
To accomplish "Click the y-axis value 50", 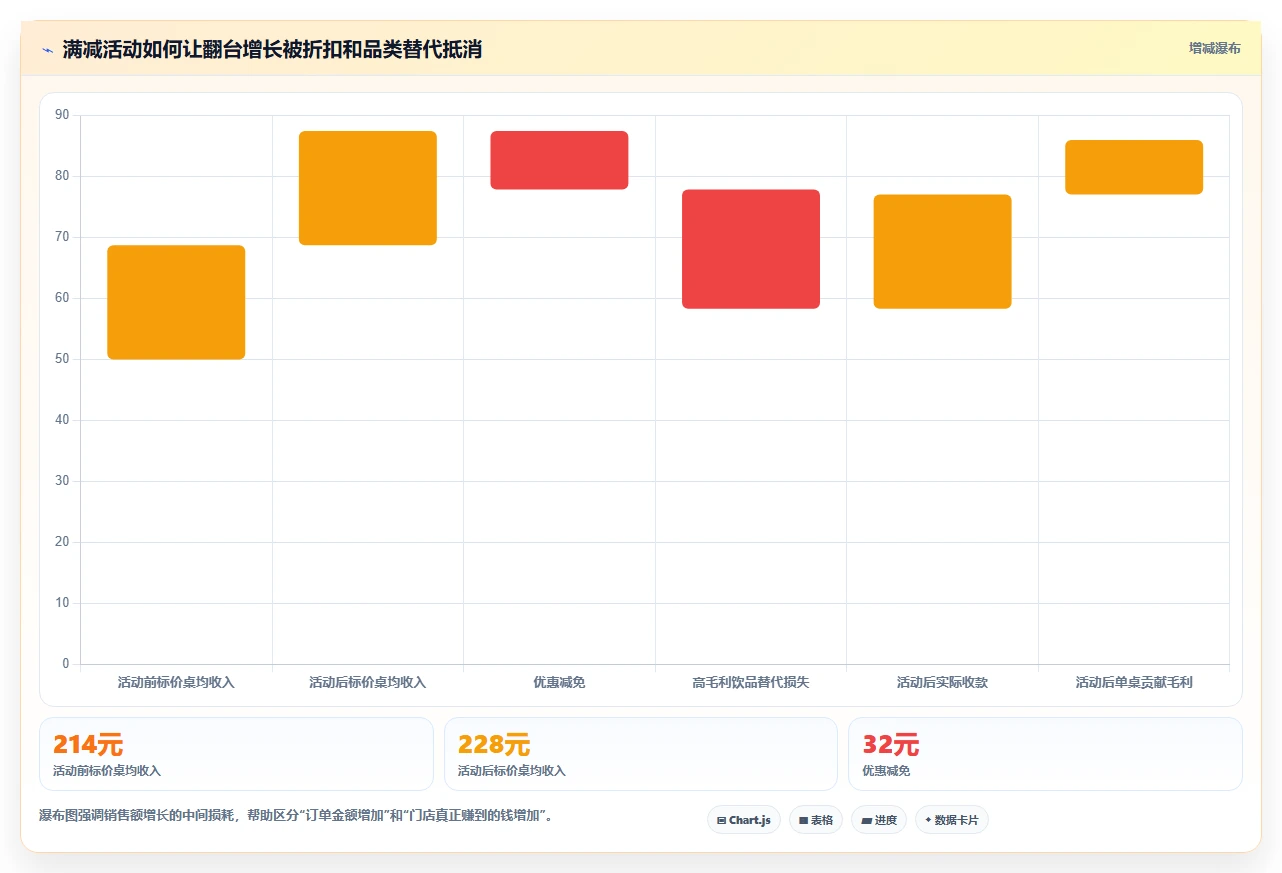I will pyautogui.click(x=62, y=359).
